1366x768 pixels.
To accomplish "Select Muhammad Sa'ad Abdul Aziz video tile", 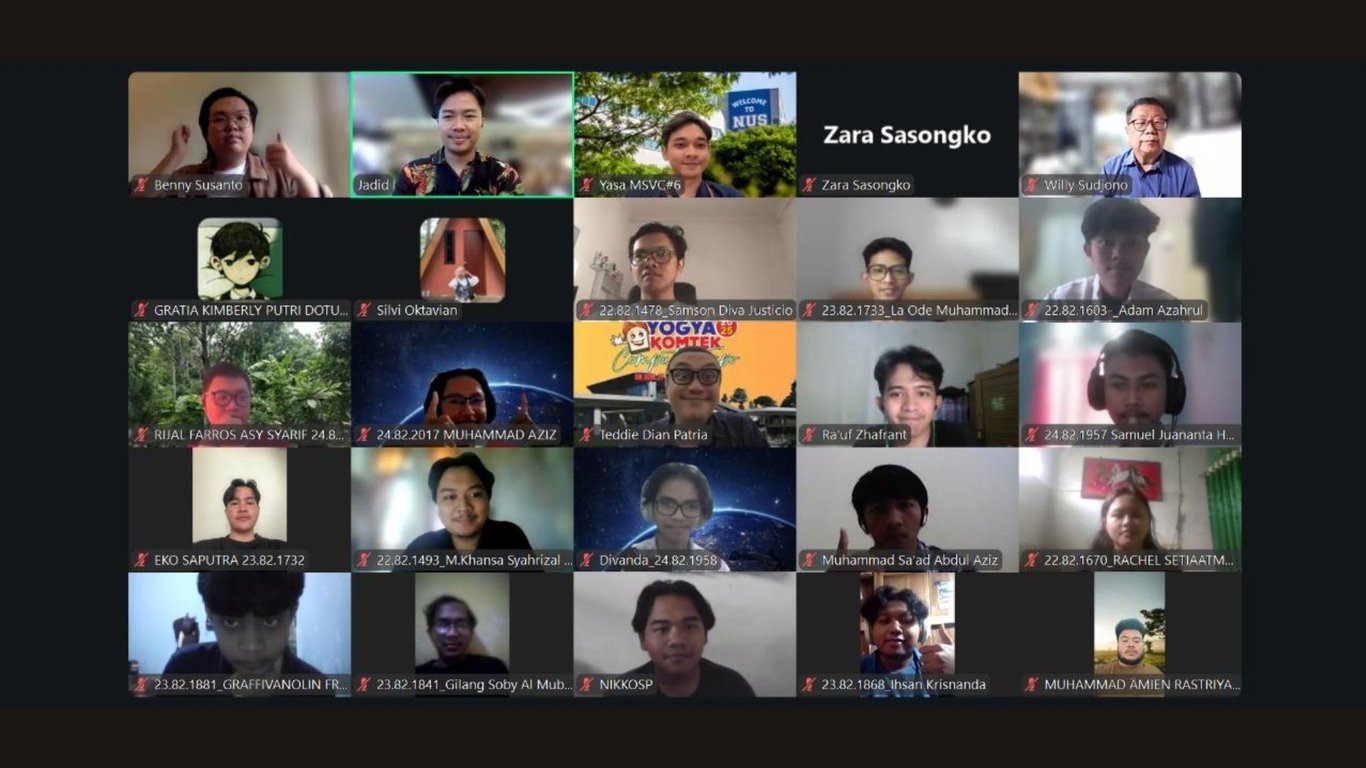I will [x=907, y=509].
